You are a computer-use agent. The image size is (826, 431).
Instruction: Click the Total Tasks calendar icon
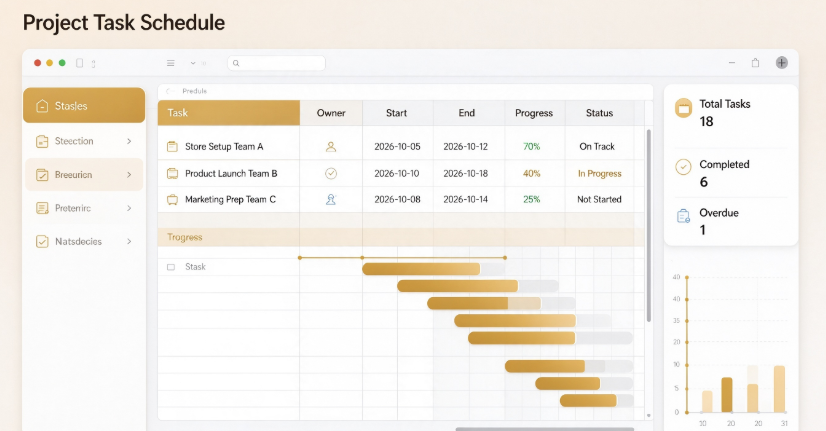pyautogui.click(x=683, y=107)
